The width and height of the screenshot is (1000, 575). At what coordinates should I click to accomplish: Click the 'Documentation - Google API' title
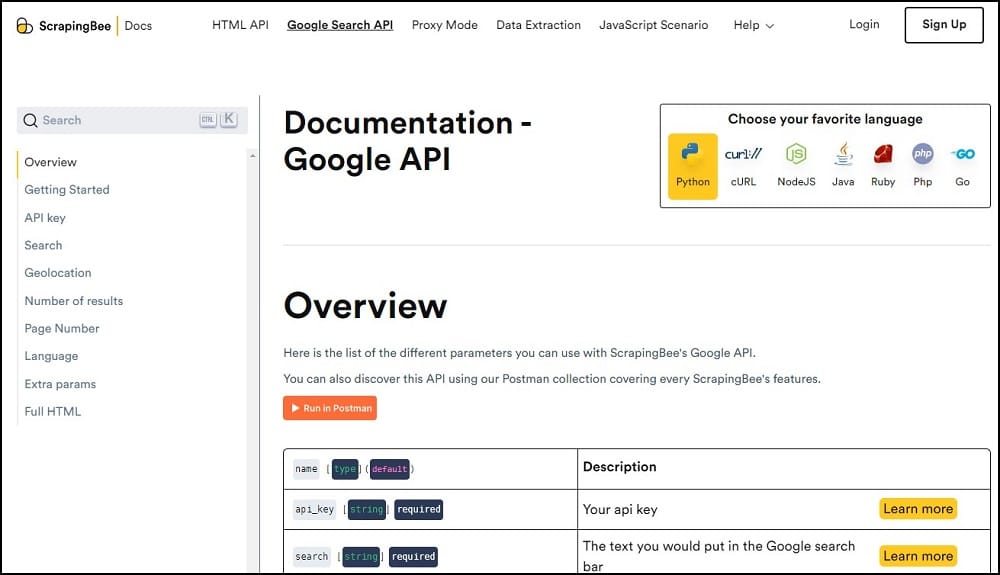coord(408,141)
